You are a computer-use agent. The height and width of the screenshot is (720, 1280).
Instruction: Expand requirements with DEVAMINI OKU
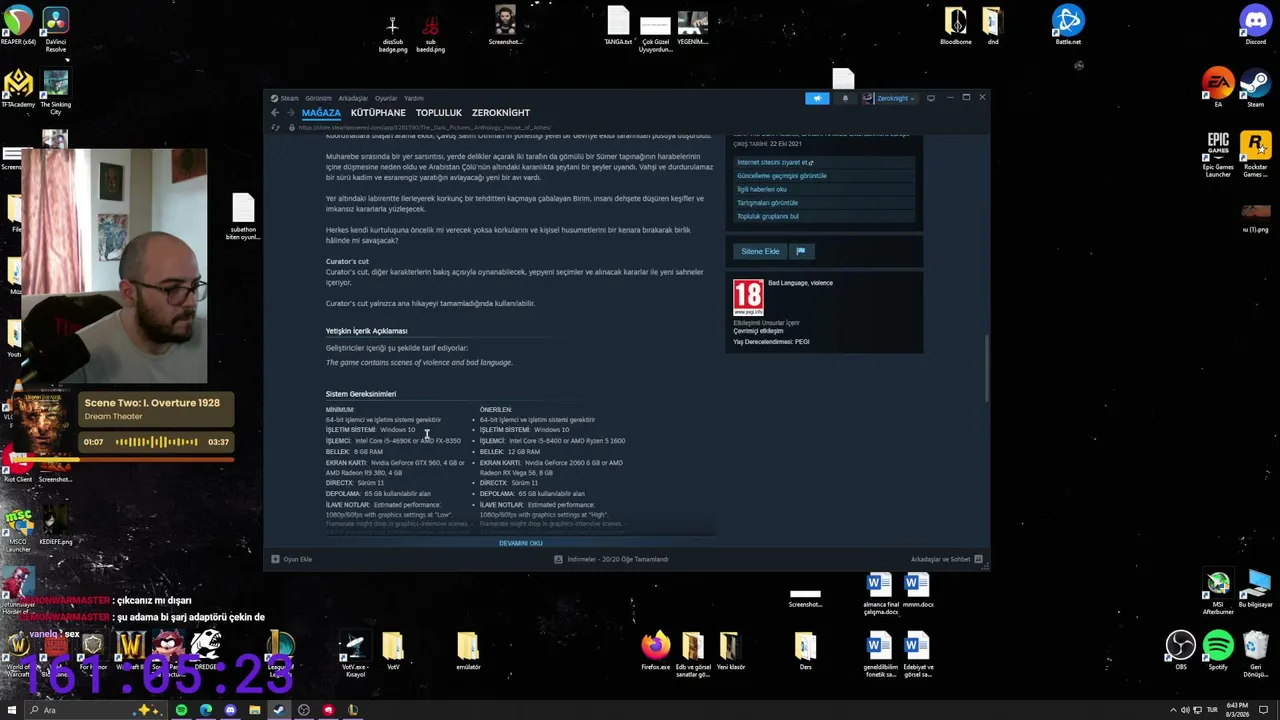pos(521,543)
